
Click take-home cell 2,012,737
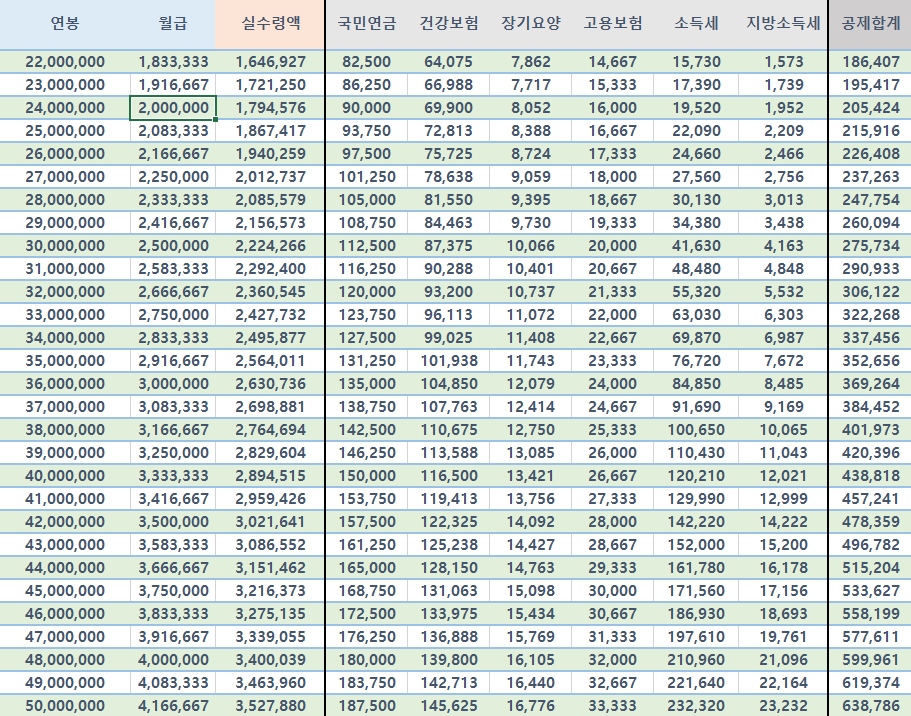point(270,177)
